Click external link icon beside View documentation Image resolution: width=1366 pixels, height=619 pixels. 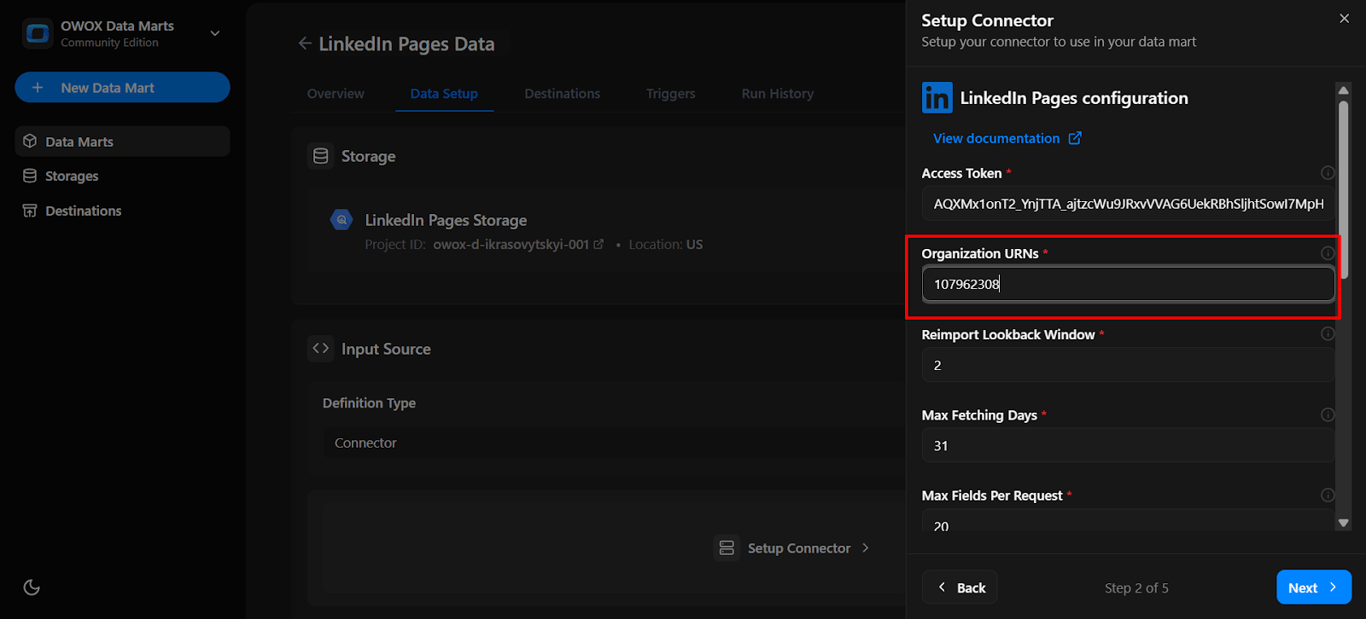click(x=1075, y=138)
